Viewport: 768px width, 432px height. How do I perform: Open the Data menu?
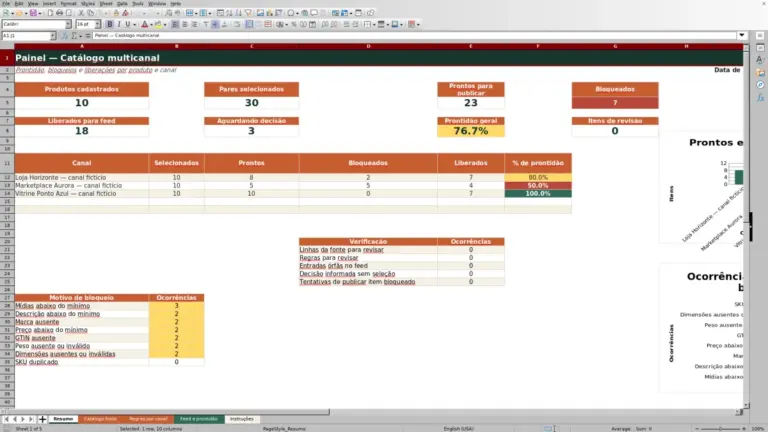pos(122,3)
